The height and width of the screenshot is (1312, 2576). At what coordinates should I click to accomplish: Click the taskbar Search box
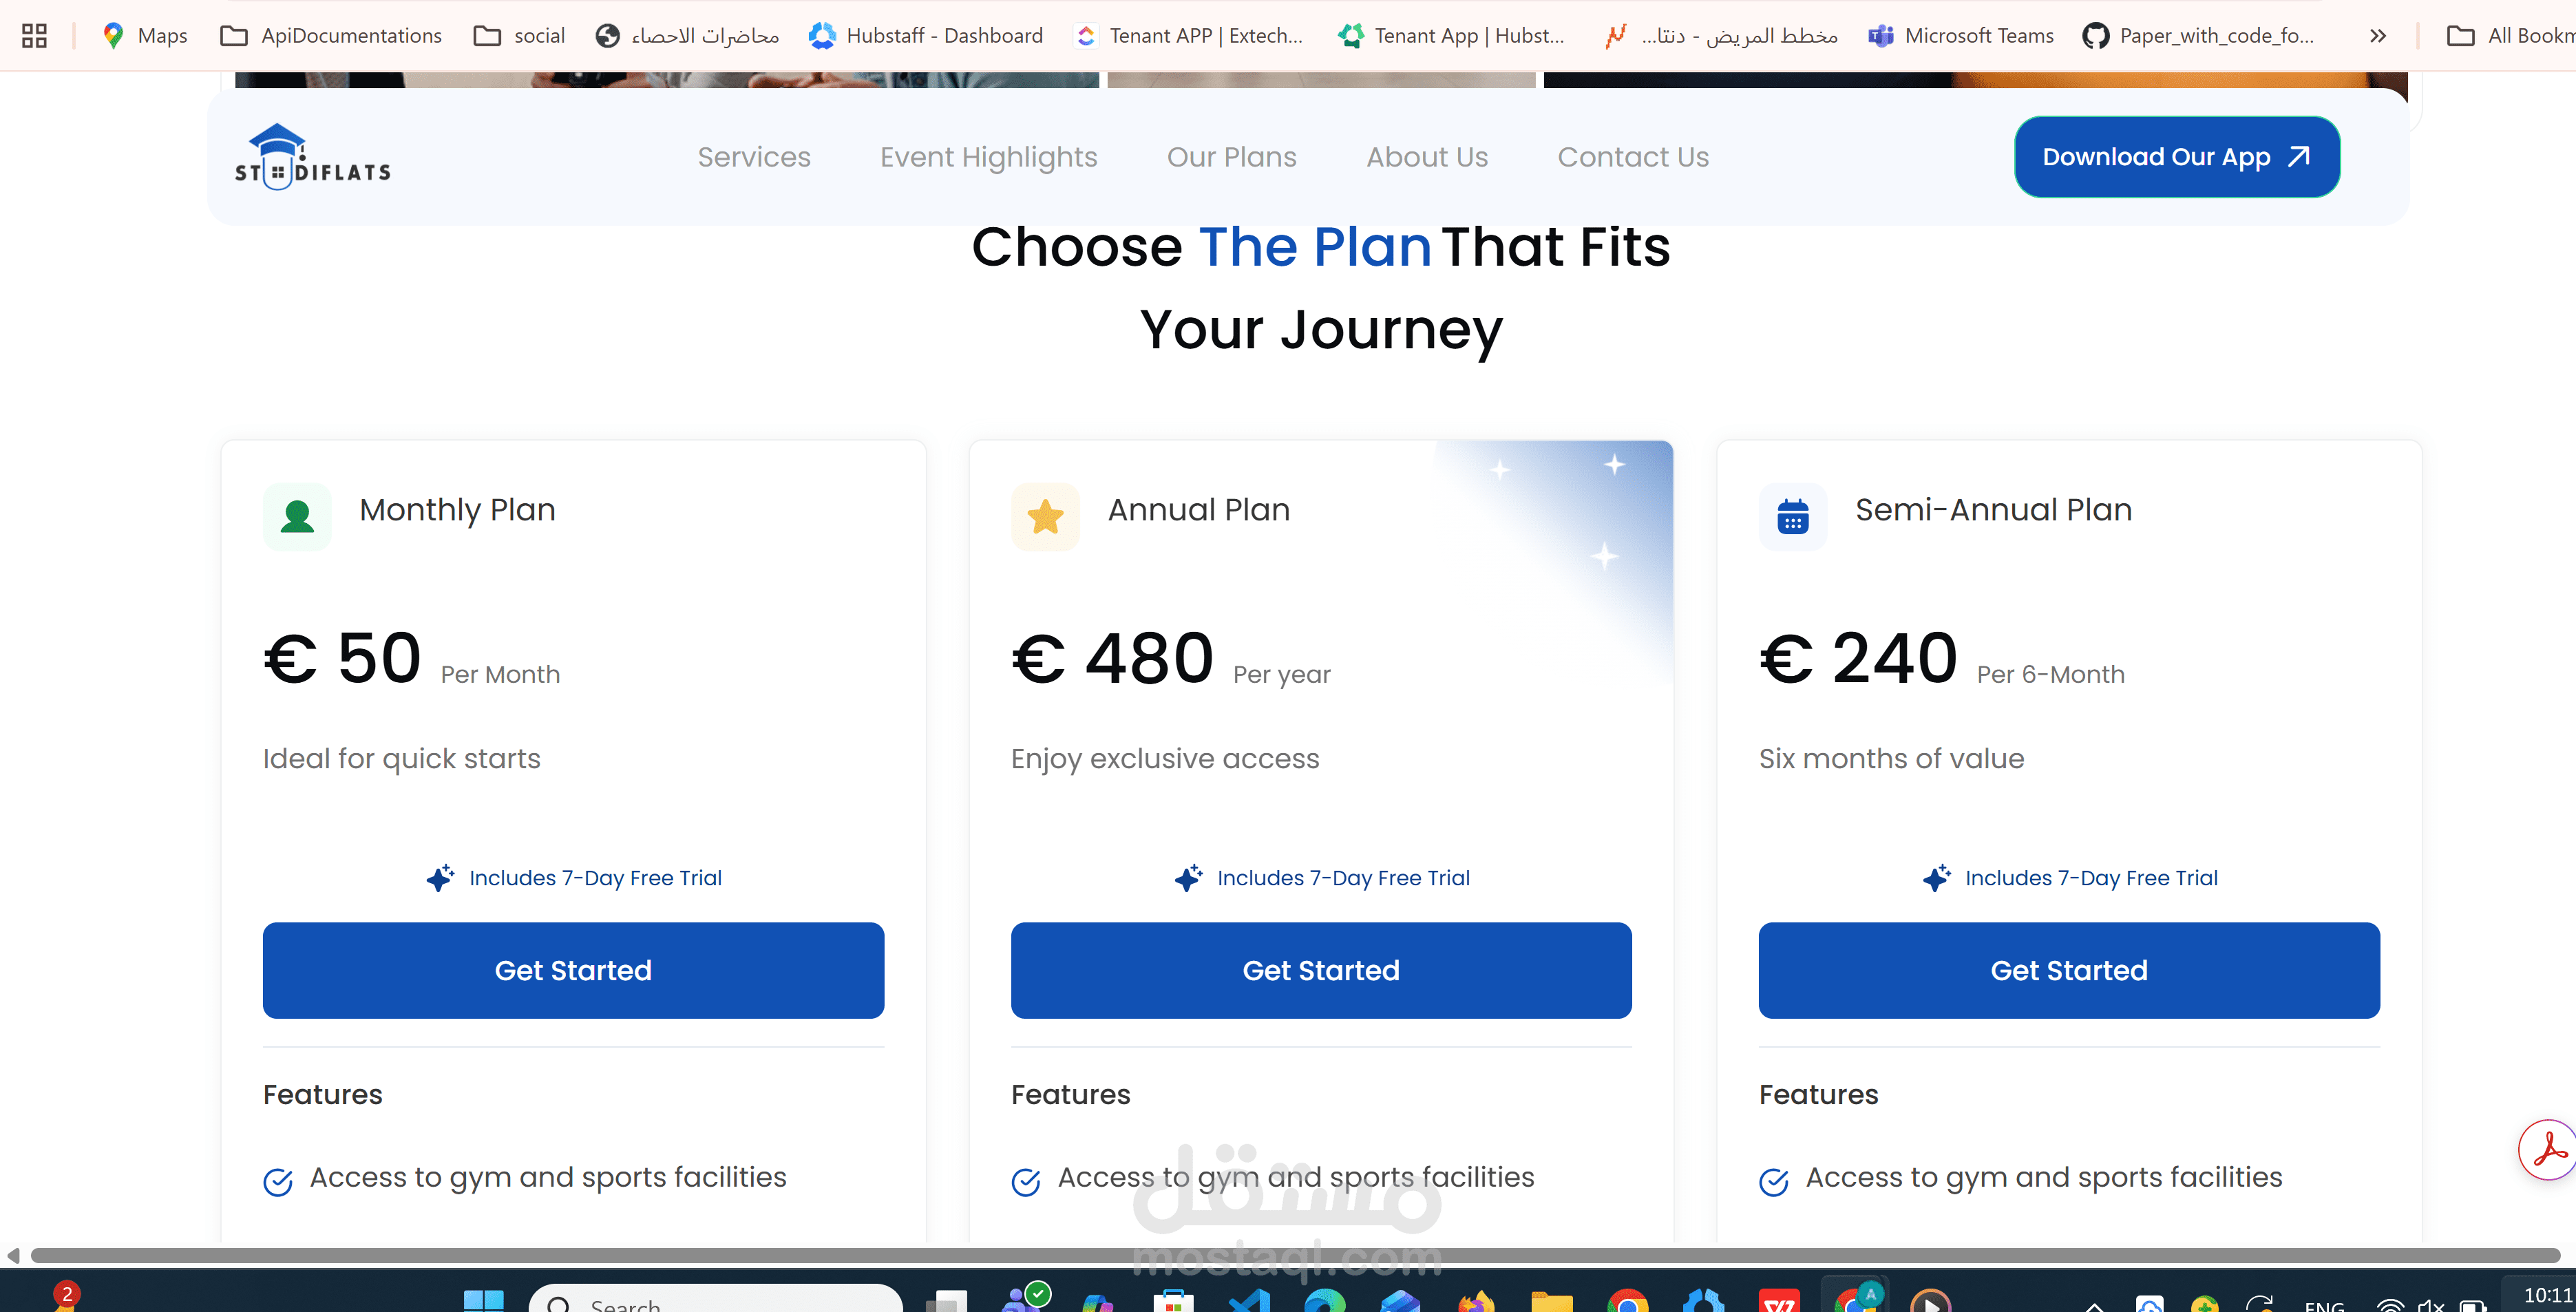click(716, 1301)
